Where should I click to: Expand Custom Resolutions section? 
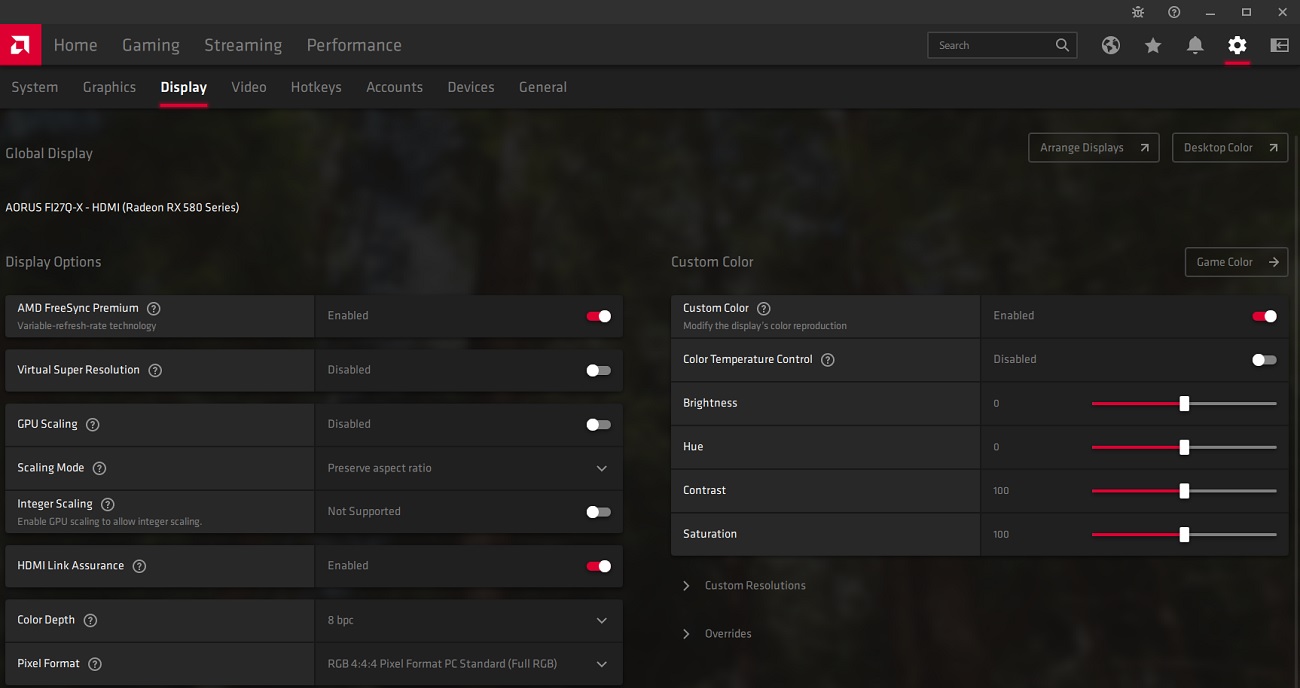pyautogui.click(x=744, y=586)
